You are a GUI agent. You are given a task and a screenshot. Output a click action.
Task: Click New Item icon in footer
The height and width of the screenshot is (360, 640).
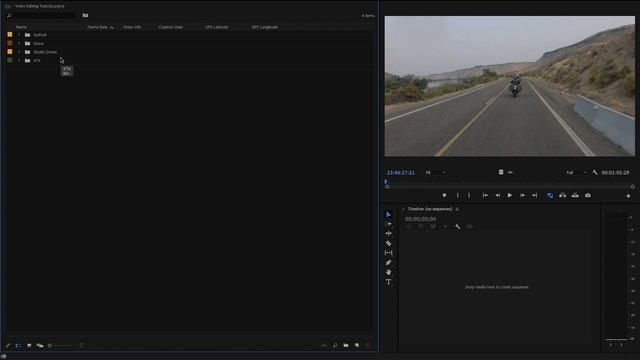[357, 345]
